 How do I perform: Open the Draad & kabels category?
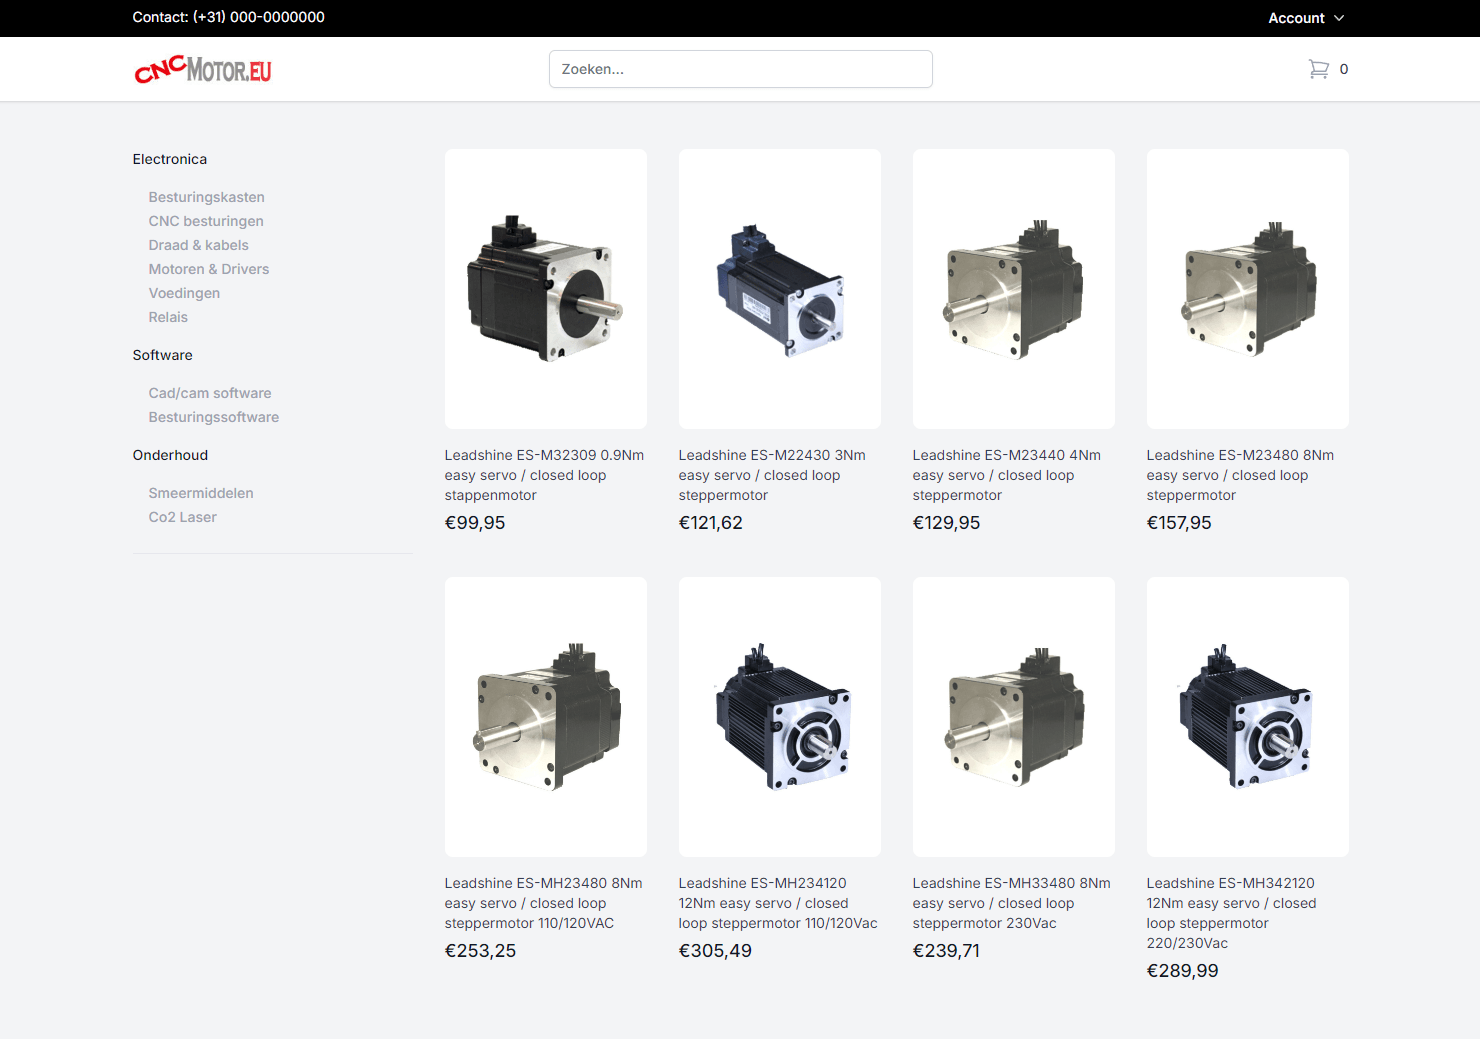[199, 245]
